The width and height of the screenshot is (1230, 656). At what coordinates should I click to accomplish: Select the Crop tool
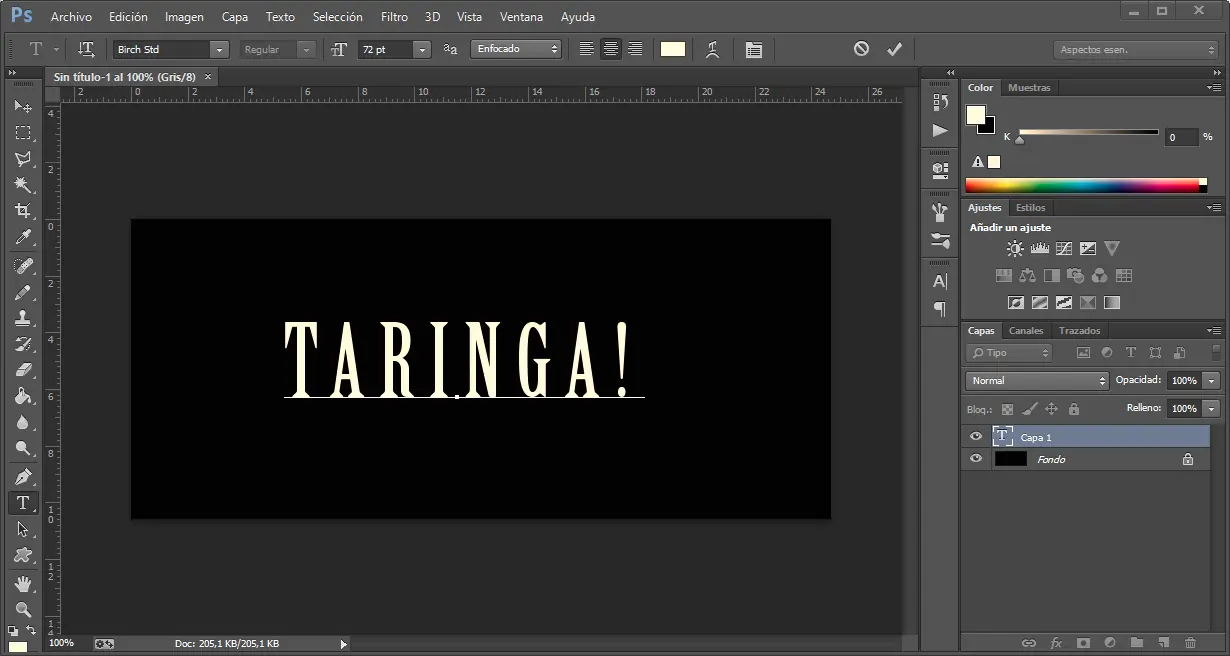23,210
